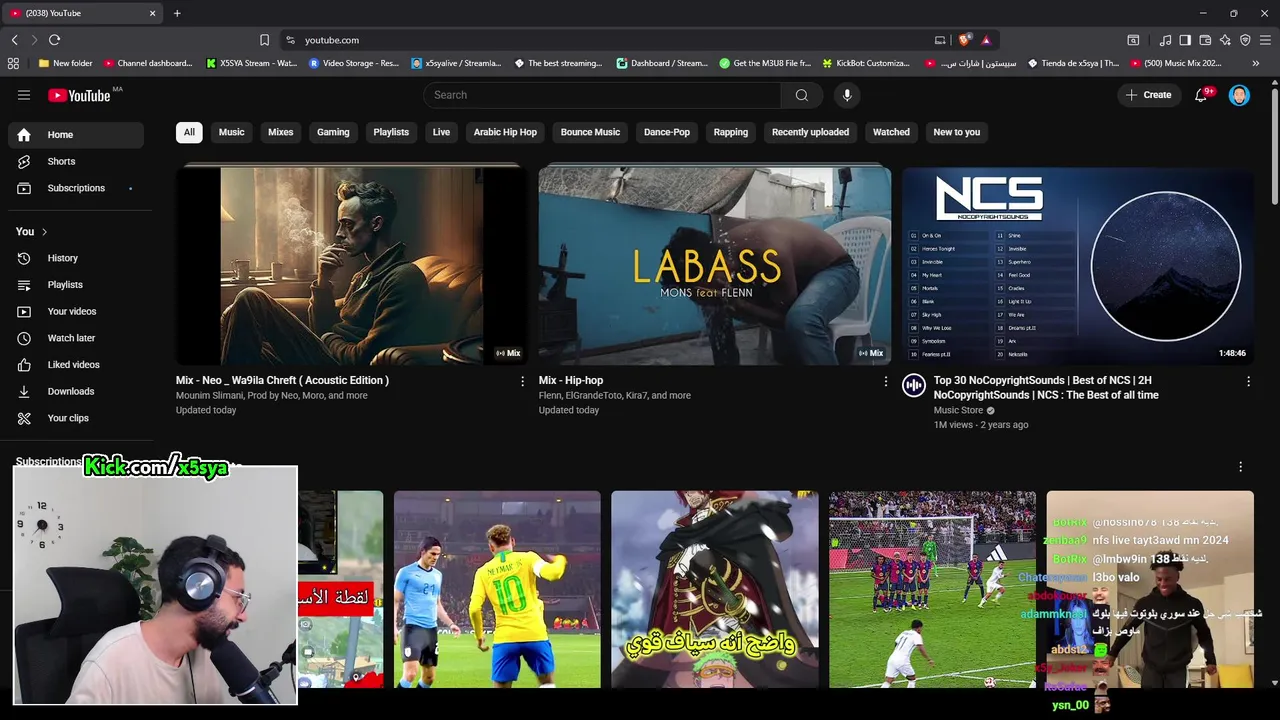Image resolution: width=1280 pixels, height=720 pixels.
Task: Open the browser main menu
Action: 1265,40
